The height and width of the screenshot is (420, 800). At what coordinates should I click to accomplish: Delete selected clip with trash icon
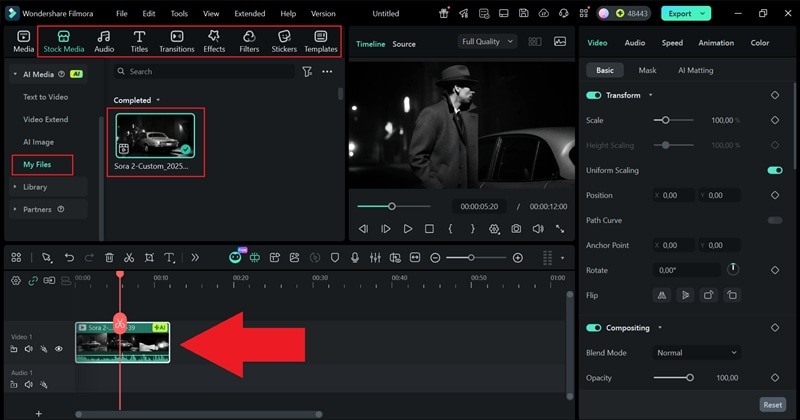(109, 258)
